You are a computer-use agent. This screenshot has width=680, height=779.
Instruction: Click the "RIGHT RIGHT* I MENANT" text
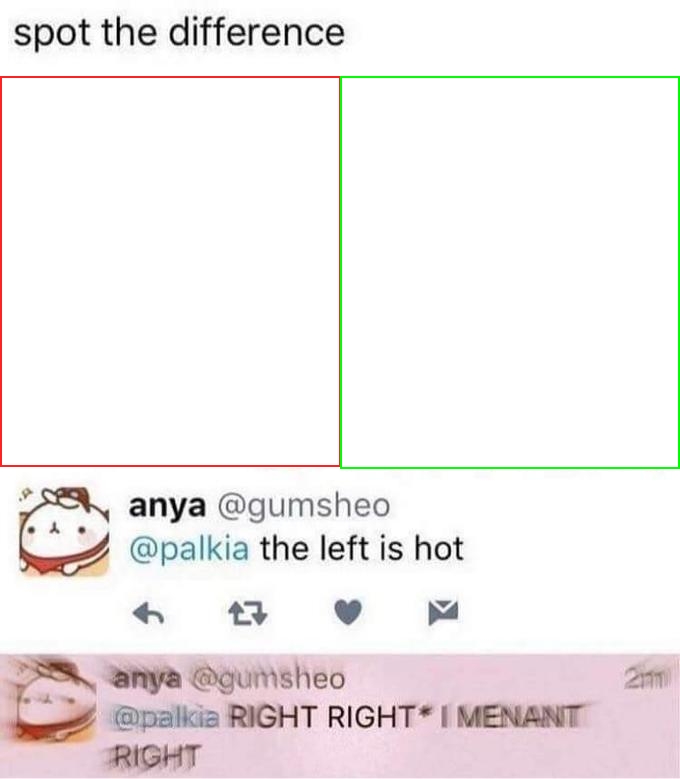point(405,717)
